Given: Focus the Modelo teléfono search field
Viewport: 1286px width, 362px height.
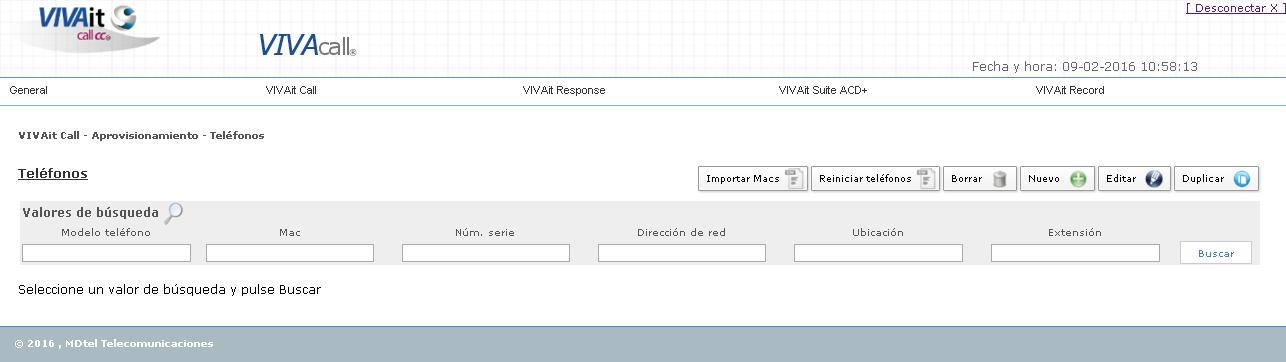Looking at the screenshot, I should point(106,253).
